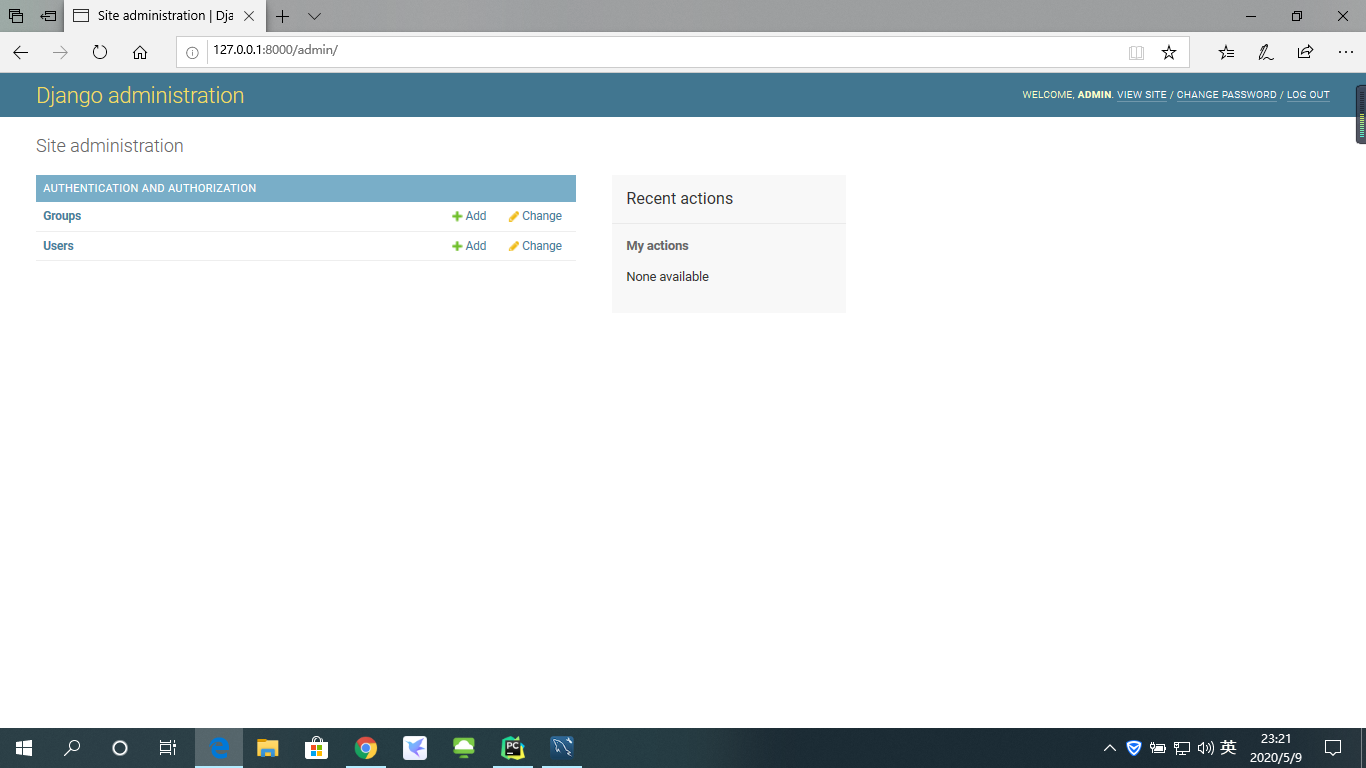Open the favorites hub icon

(x=1226, y=52)
